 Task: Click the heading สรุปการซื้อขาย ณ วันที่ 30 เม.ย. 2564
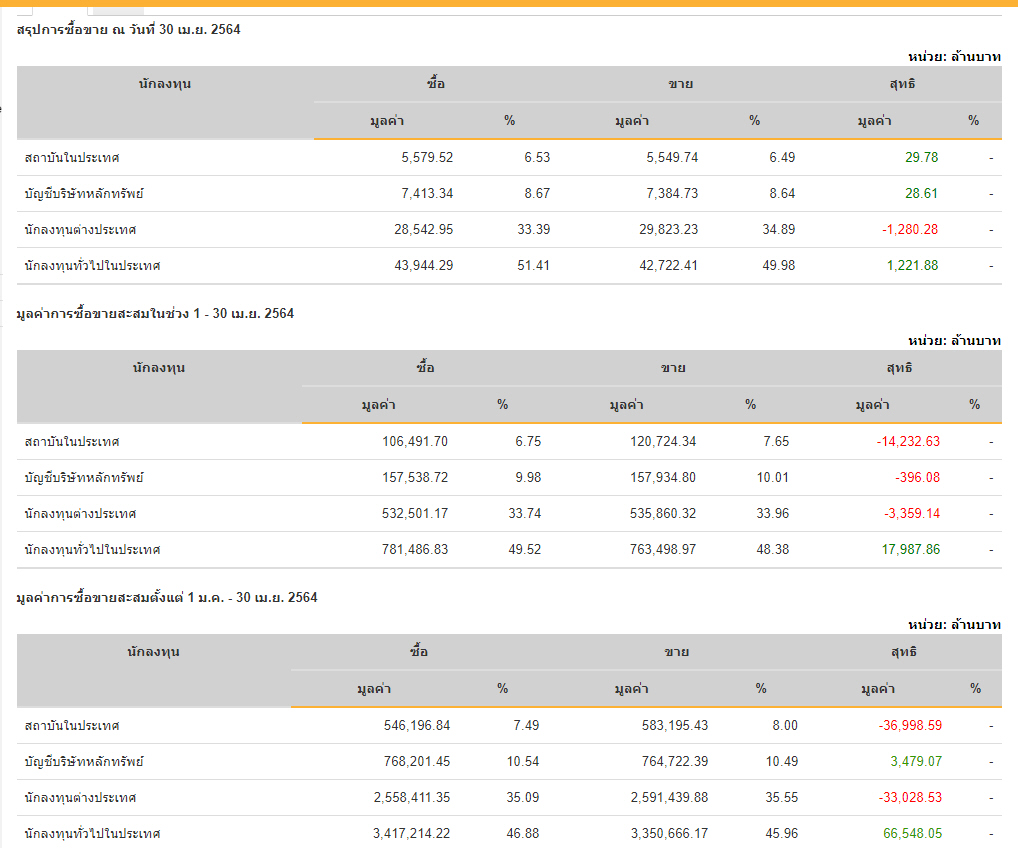(128, 30)
